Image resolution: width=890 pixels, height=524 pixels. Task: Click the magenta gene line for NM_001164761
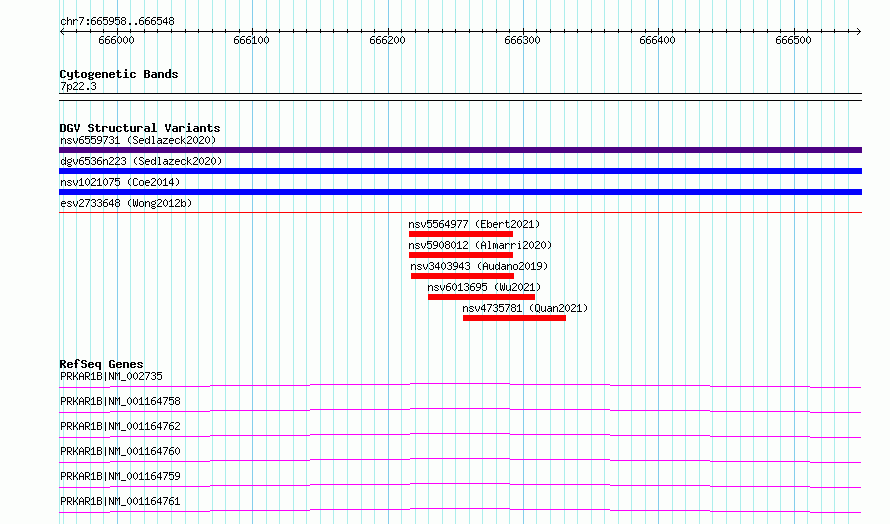(460, 509)
